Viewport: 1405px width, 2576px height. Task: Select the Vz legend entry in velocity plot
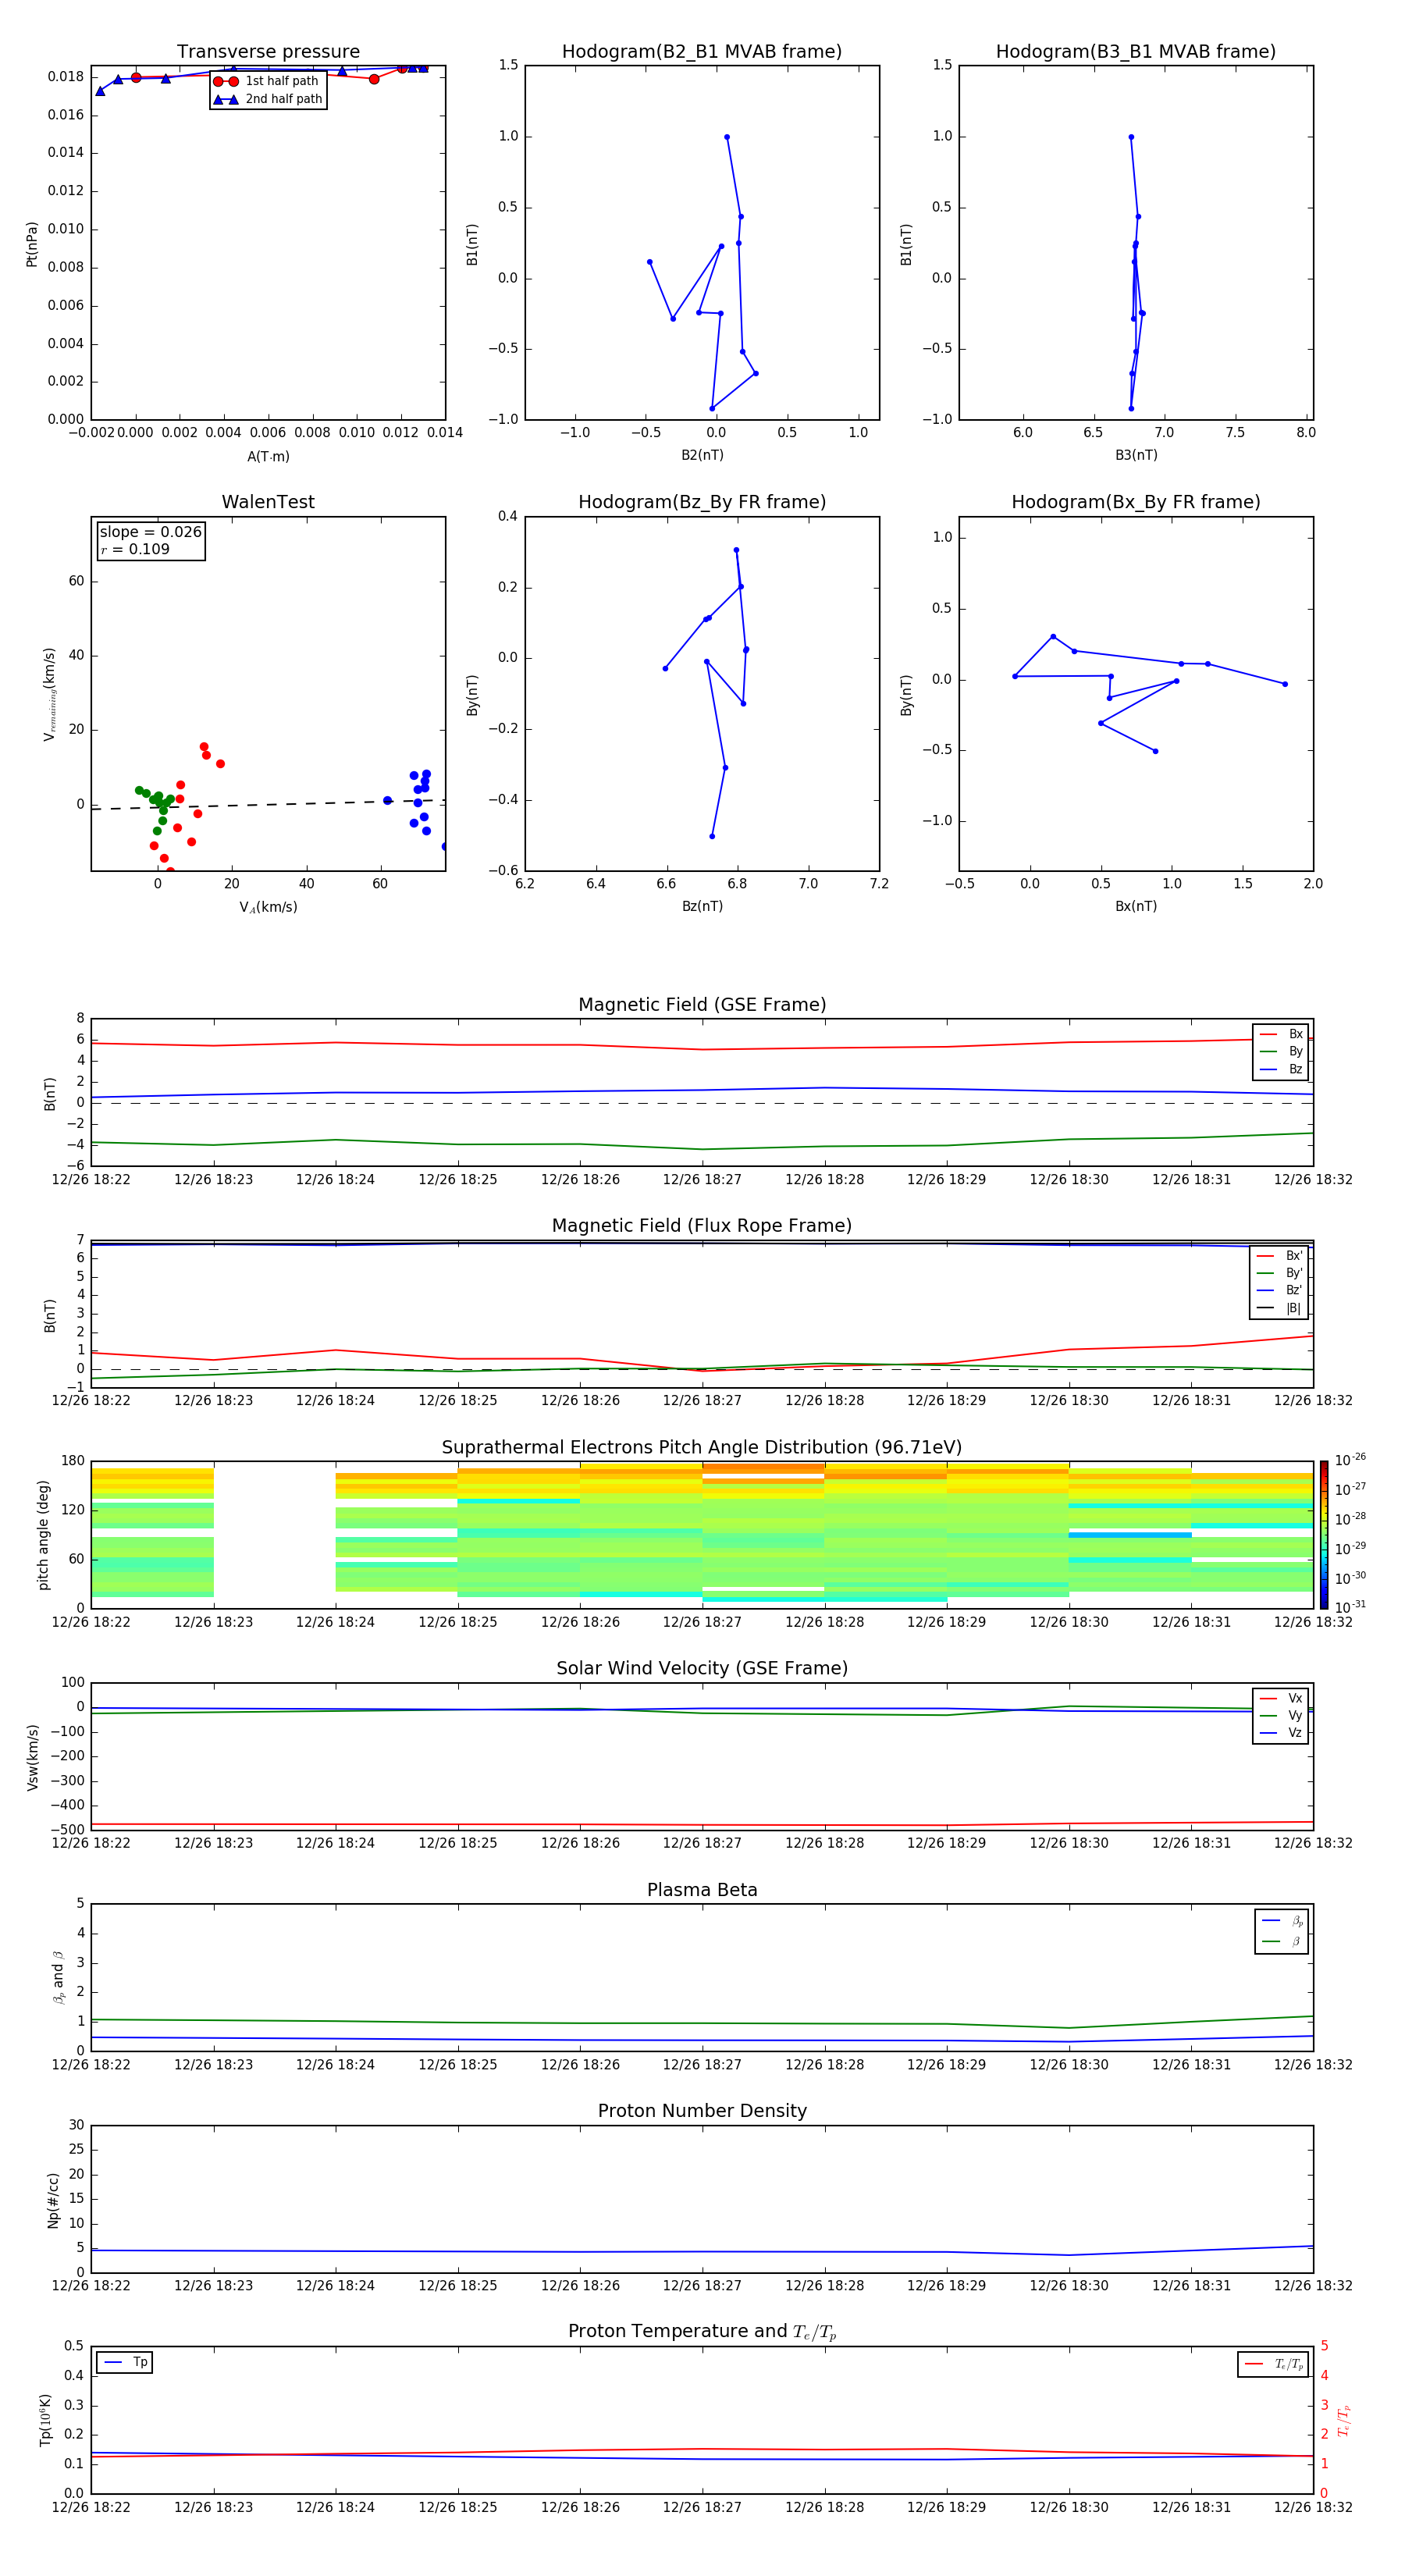pyautogui.click(x=1281, y=1733)
